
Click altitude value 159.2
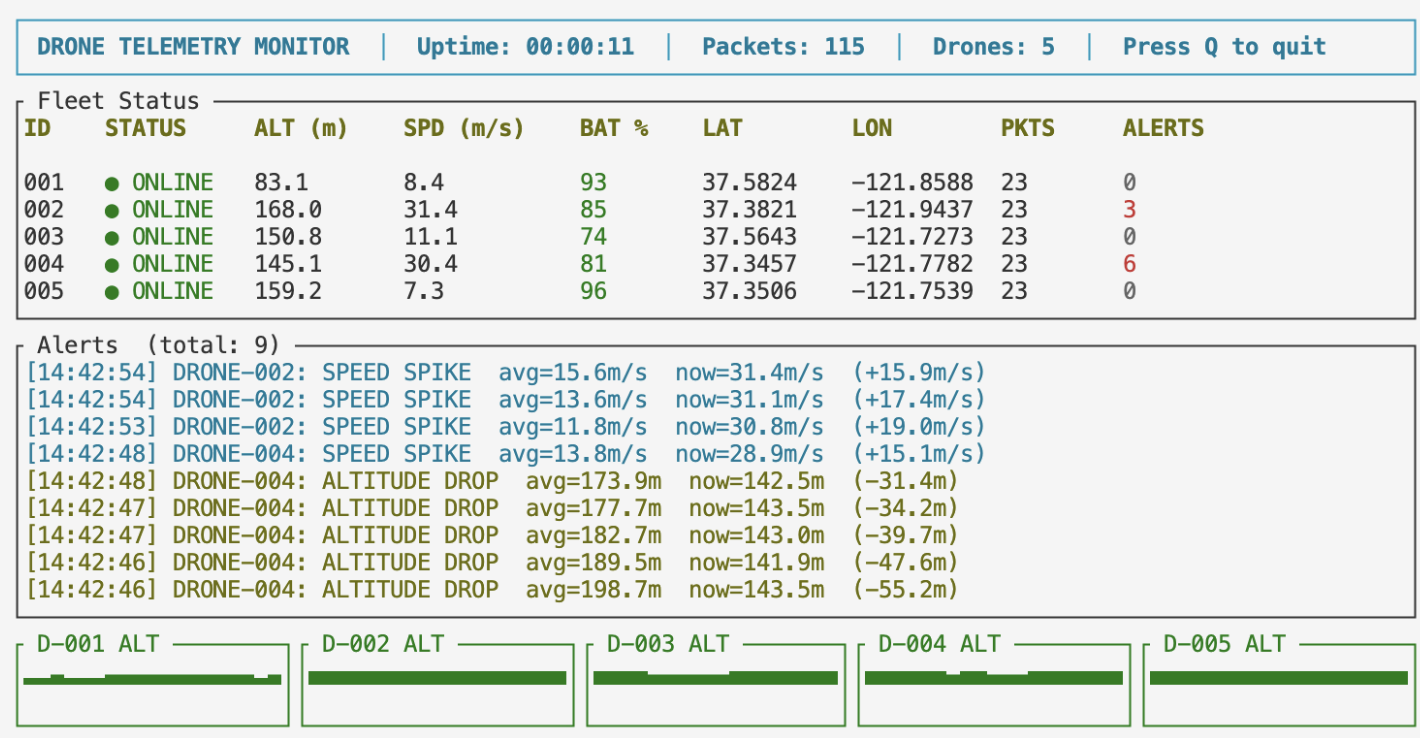288,291
